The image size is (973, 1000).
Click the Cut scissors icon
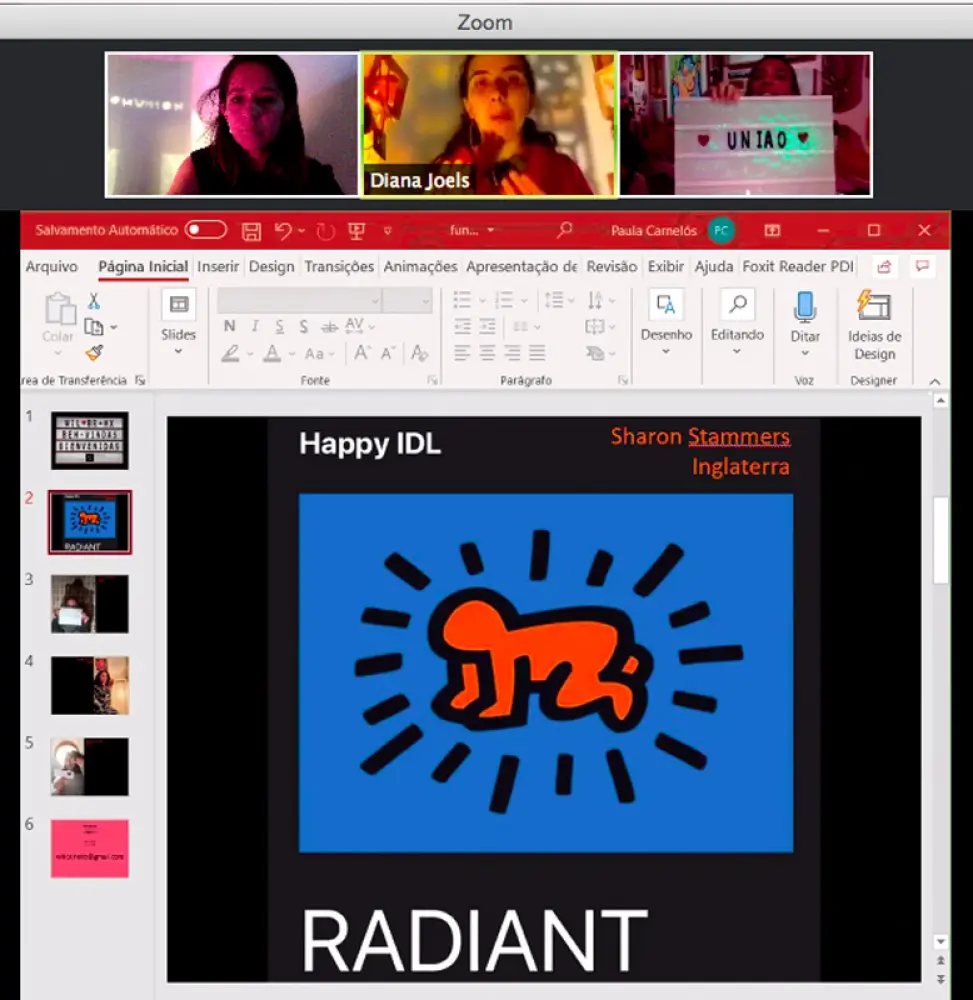pos(94,301)
